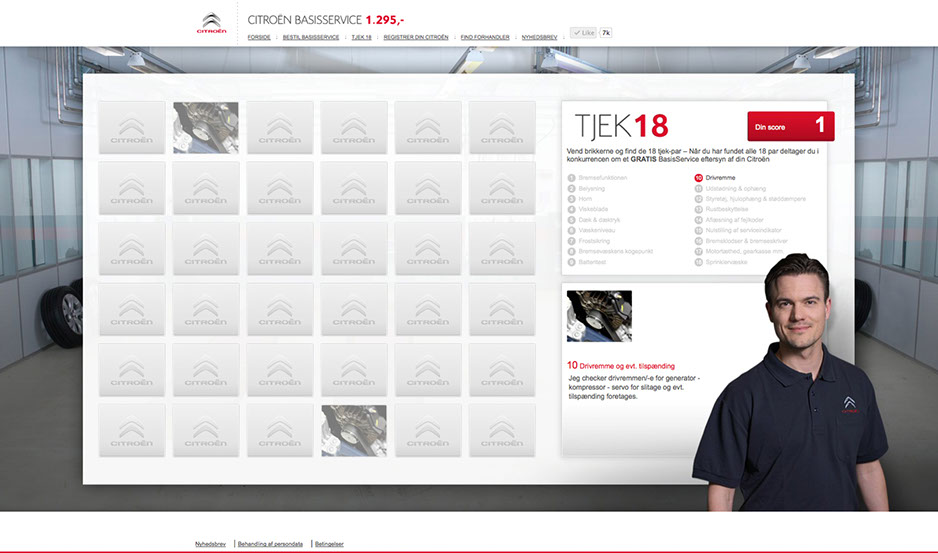This screenshot has height=553, width=938.
Task: Open REGISTRER DIN CITROËN page
Action: 416,37
